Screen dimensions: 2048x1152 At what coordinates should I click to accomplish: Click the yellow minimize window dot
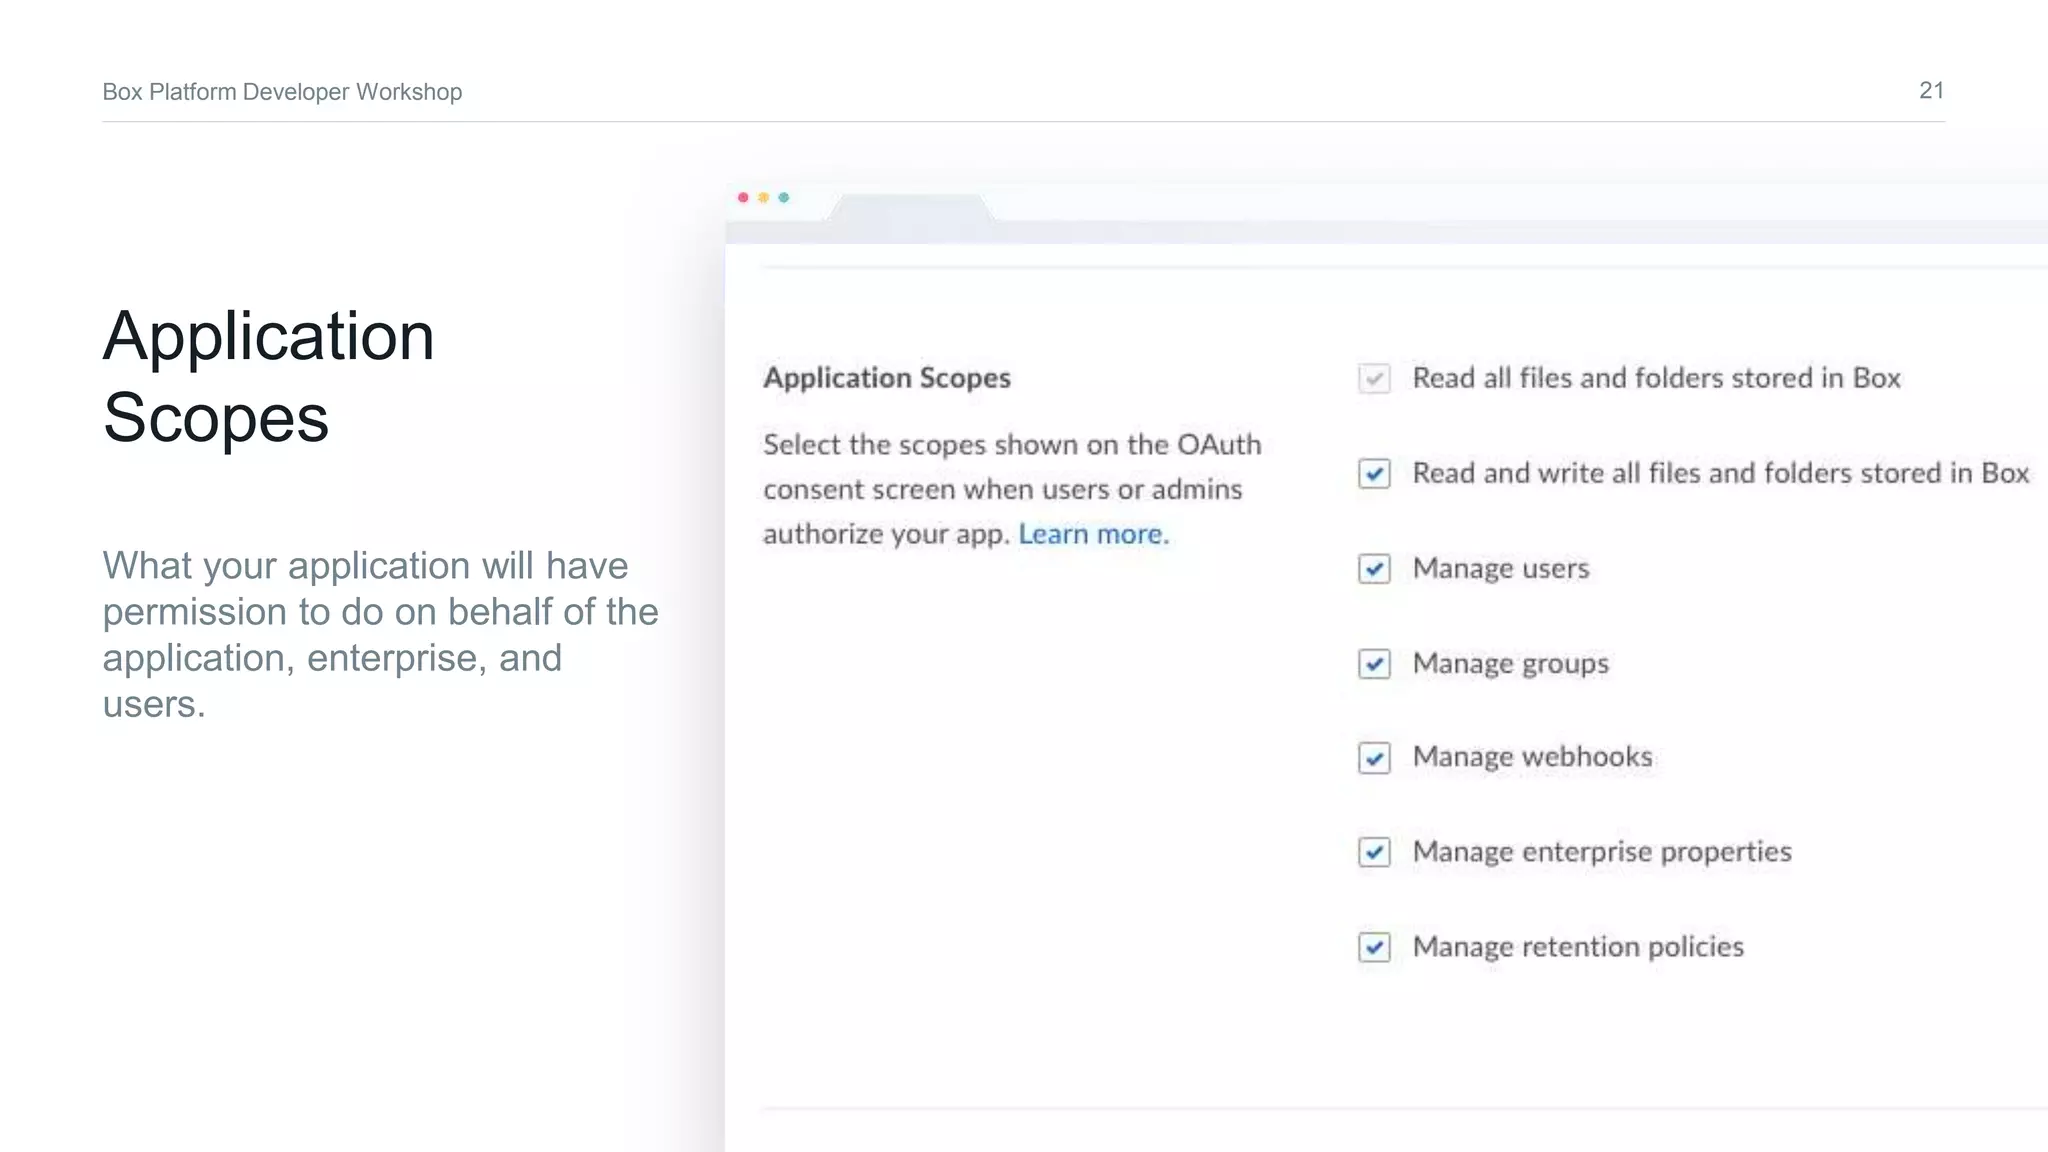(x=763, y=197)
